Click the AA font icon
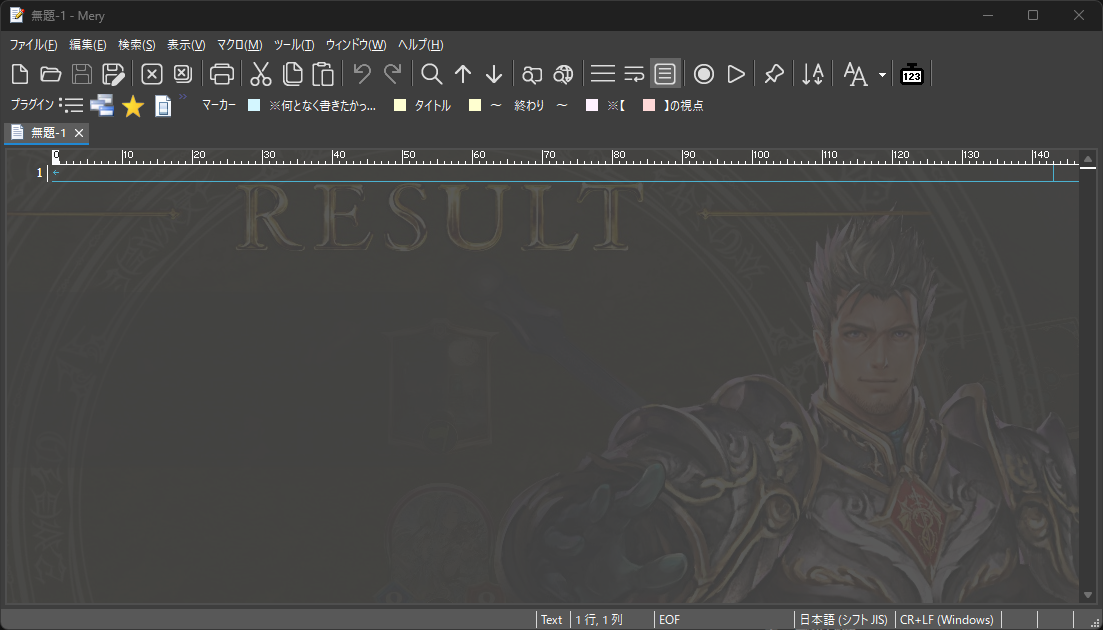The height and width of the screenshot is (630, 1103). (x=855, y=74)
